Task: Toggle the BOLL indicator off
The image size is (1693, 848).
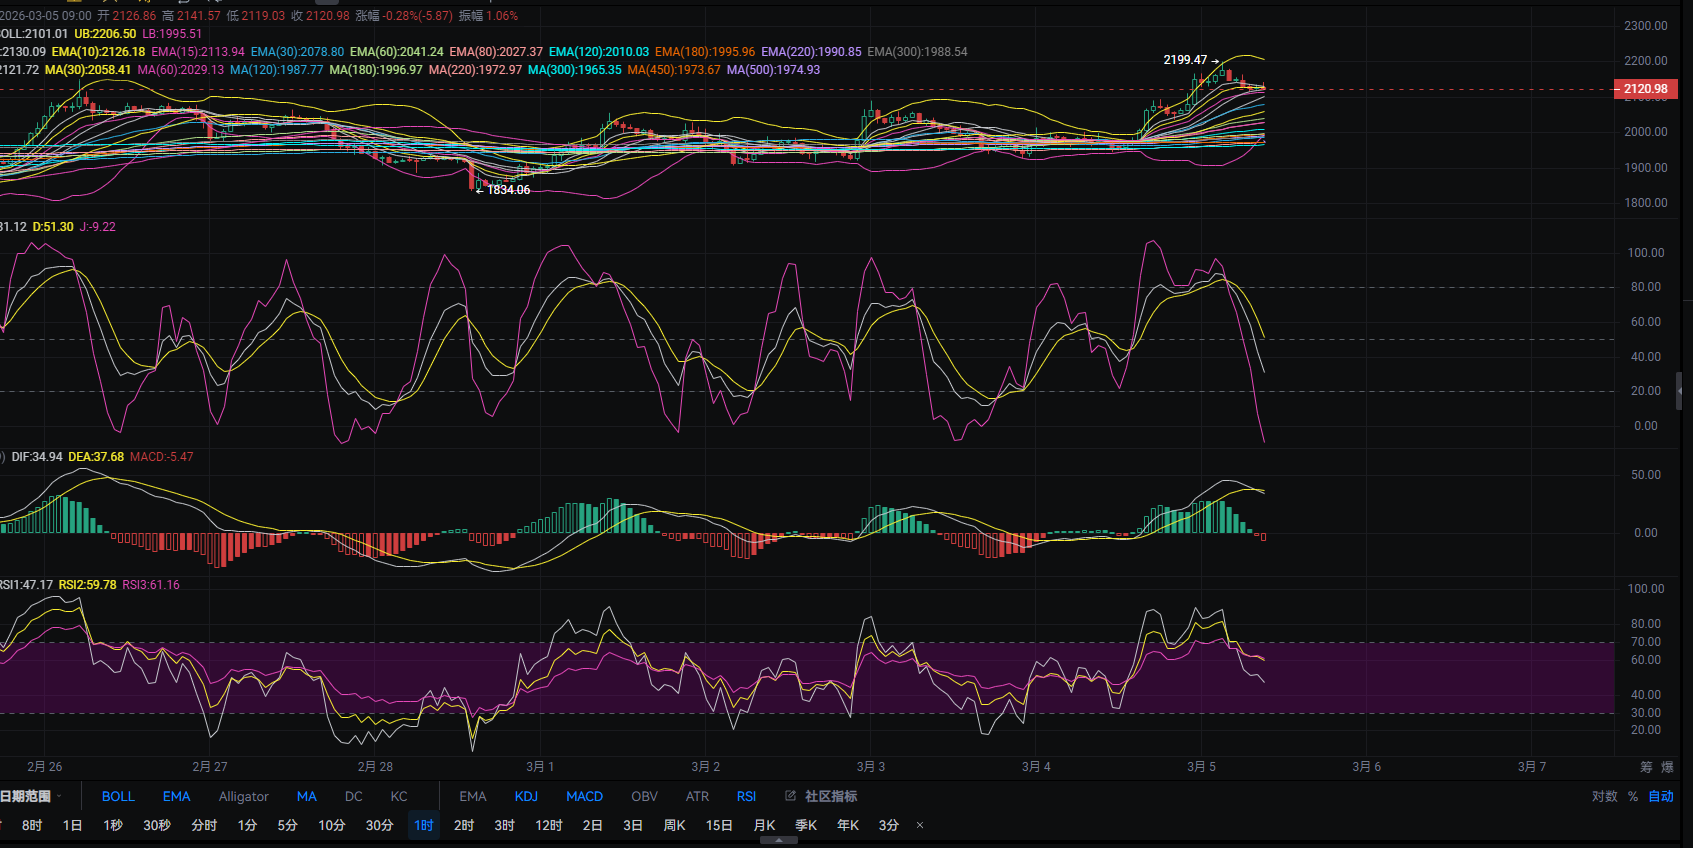Action: pyautogui.click(x=118, y=796)
